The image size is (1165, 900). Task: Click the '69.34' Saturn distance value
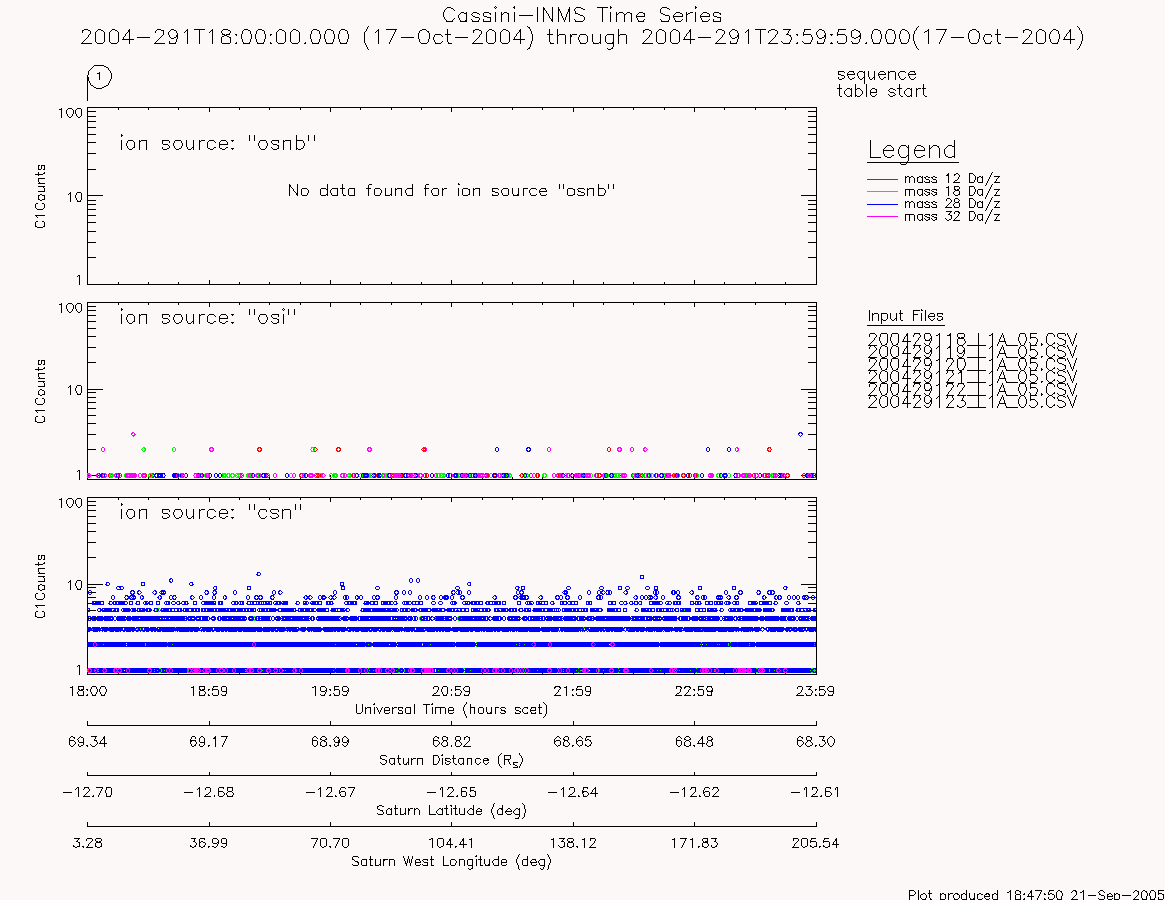88,742
